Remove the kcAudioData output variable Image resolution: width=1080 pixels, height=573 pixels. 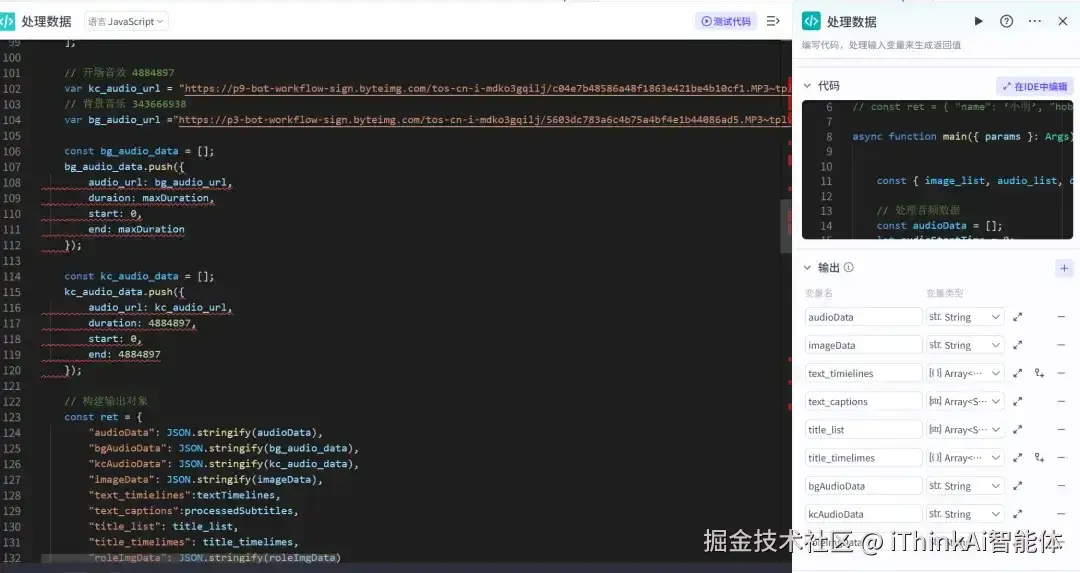pyautogui.click(x=1061, y=514)
